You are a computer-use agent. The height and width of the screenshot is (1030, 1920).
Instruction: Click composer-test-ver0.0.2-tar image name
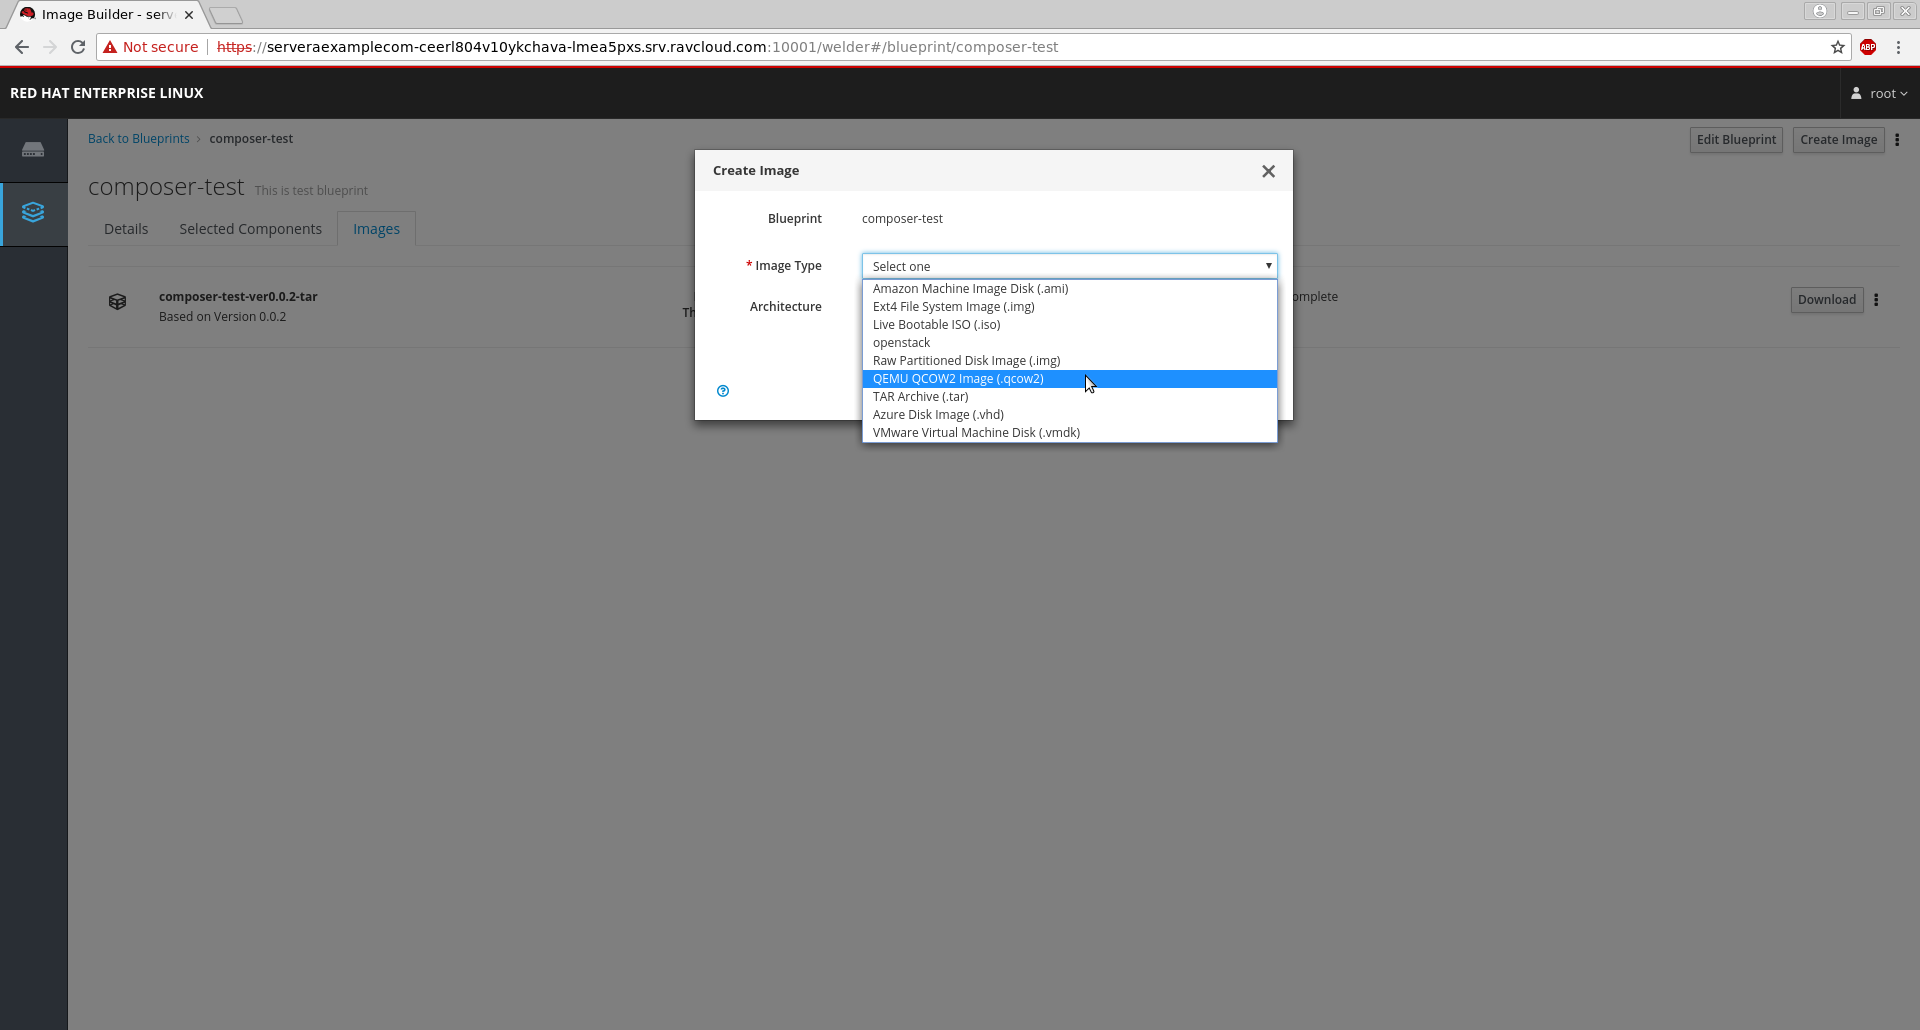pos(238,297)
